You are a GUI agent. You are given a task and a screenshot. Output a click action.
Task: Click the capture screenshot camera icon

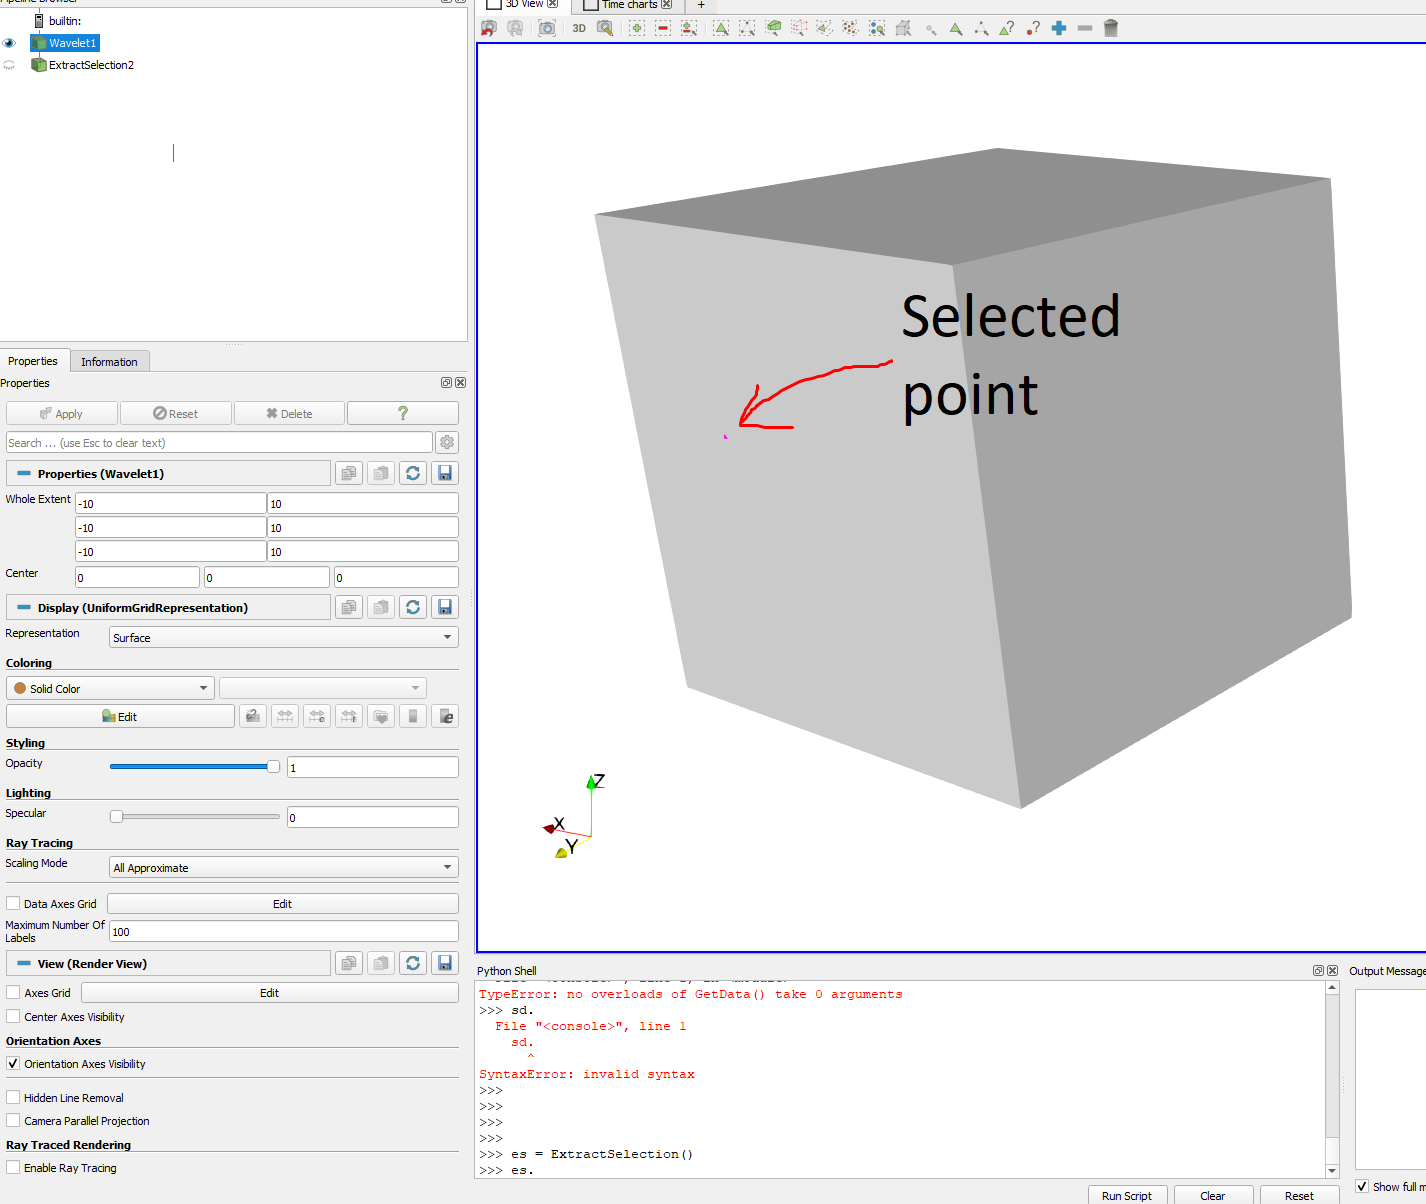(547, 28)
